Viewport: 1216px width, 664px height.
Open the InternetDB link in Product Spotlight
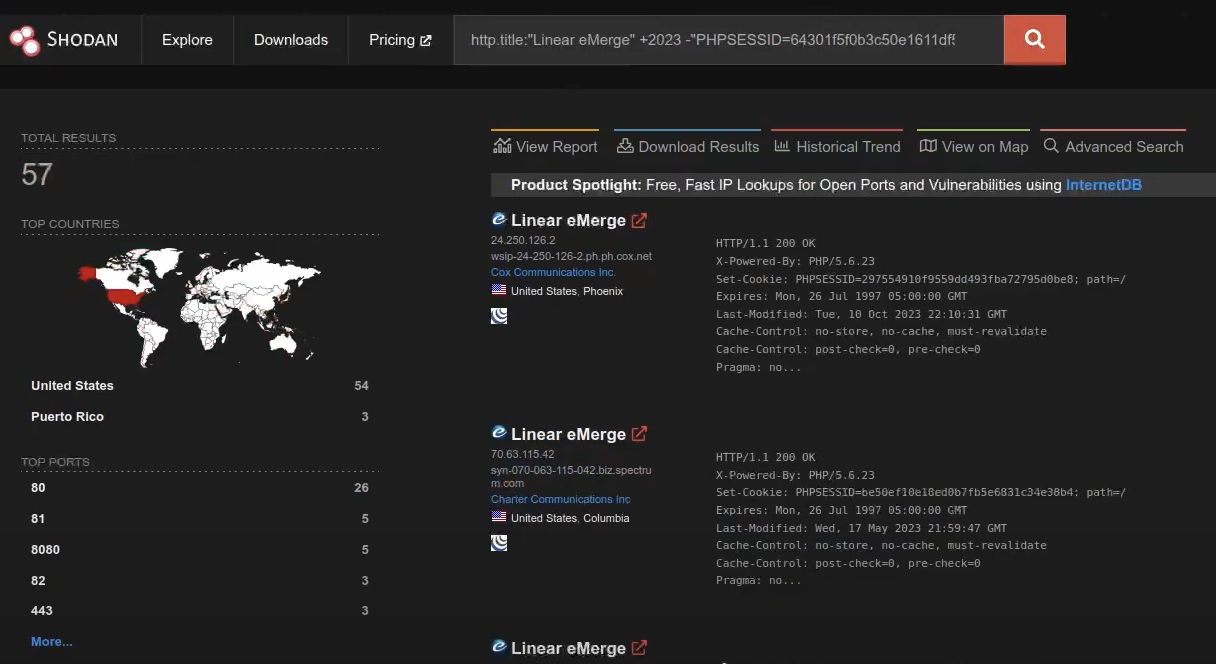[x=1103, y=184]
